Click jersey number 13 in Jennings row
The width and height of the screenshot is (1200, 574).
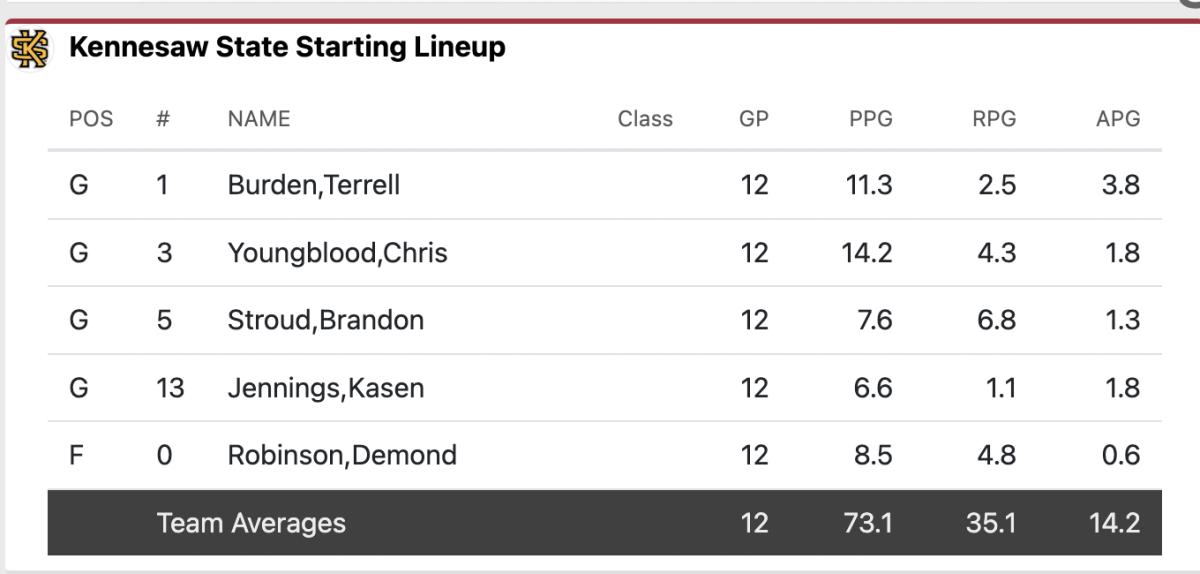click(x=170, y=388)
